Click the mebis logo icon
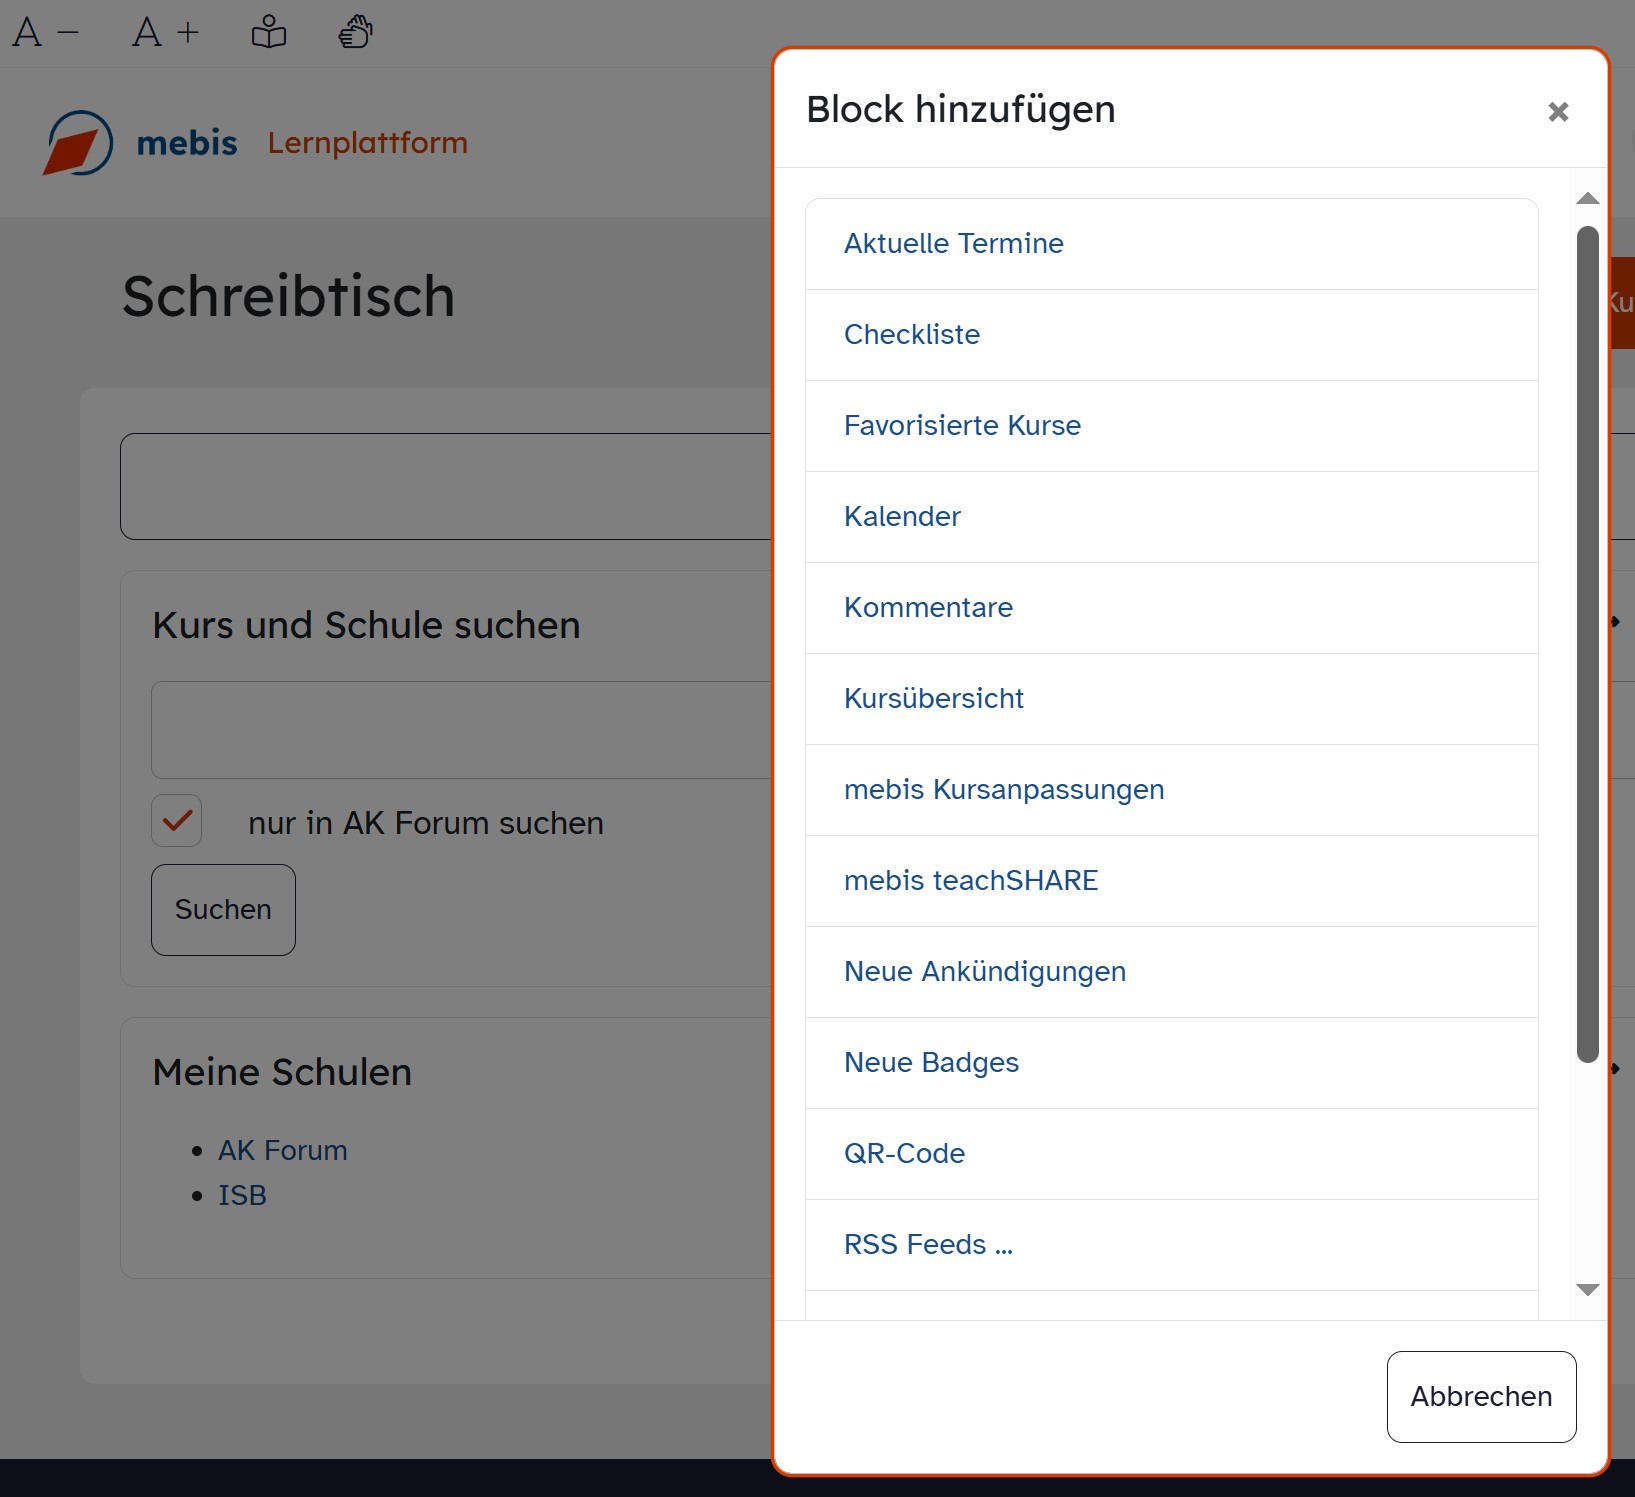 point(78,143)
